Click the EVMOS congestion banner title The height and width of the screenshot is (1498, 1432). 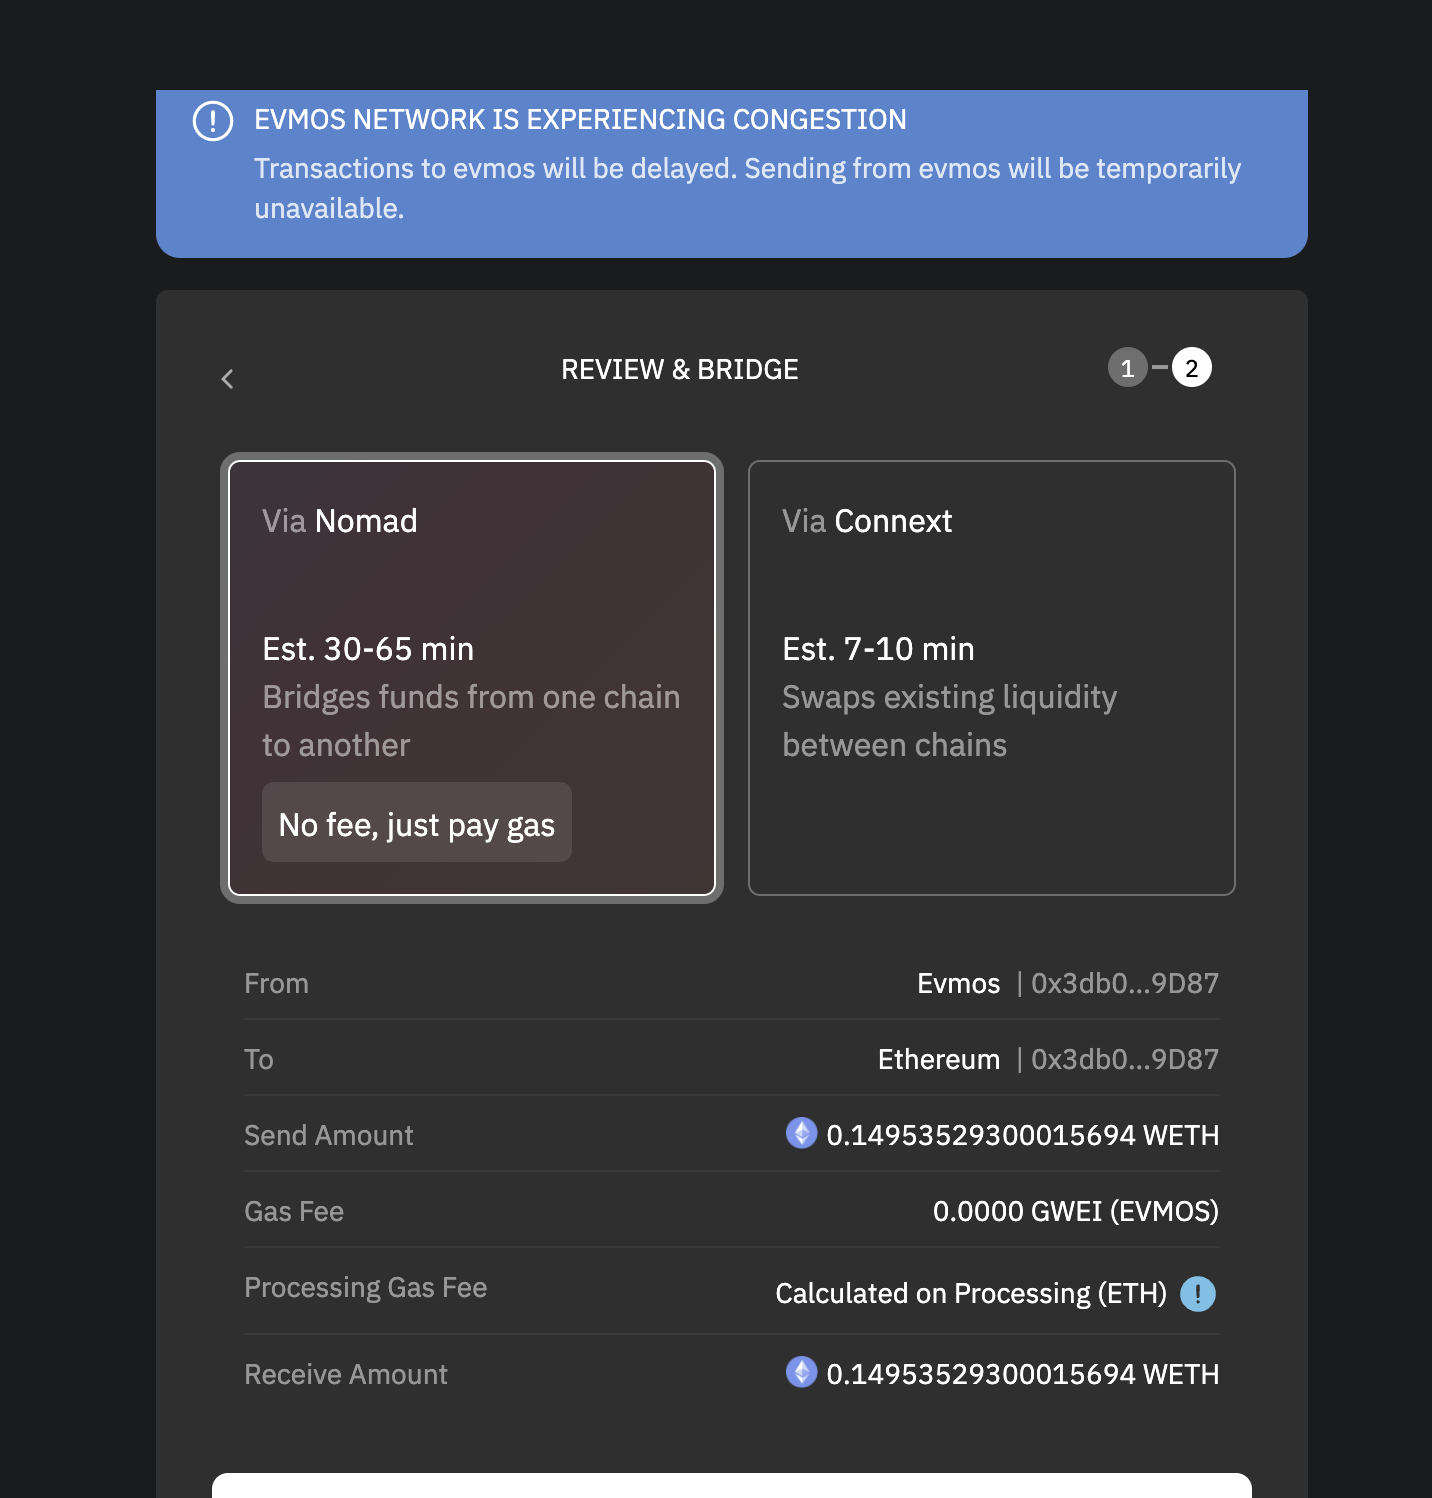pyautogui.click(x=580, y=120)
